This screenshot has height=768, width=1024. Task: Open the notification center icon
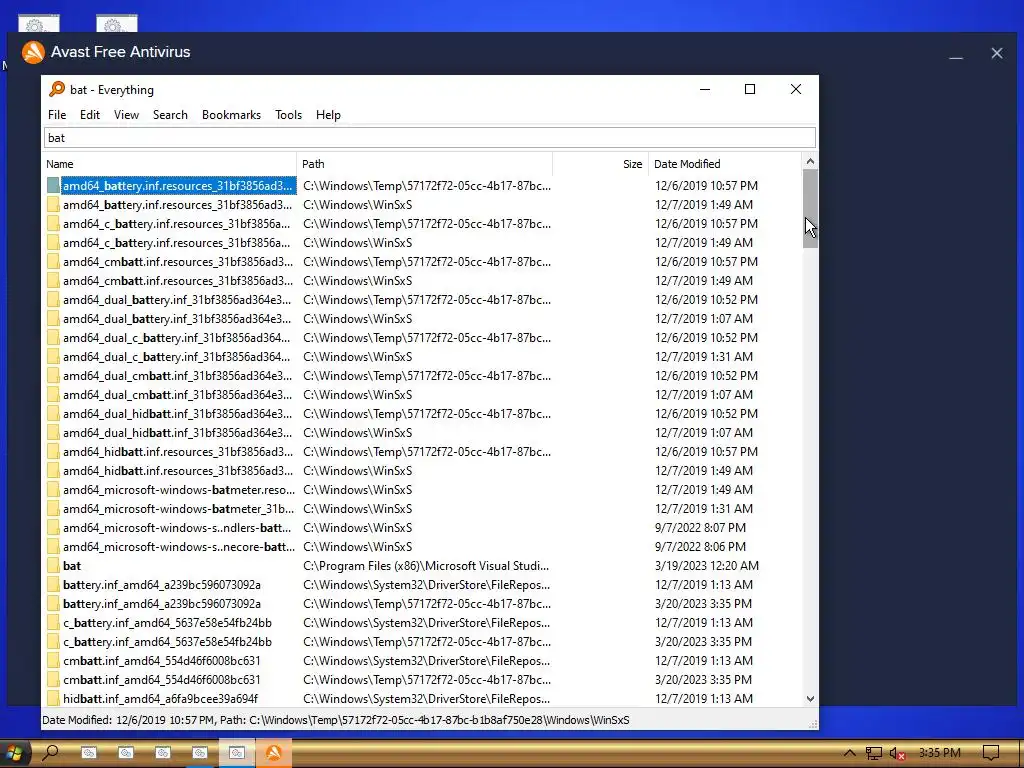pyautogui.click(x=991, y=753)
